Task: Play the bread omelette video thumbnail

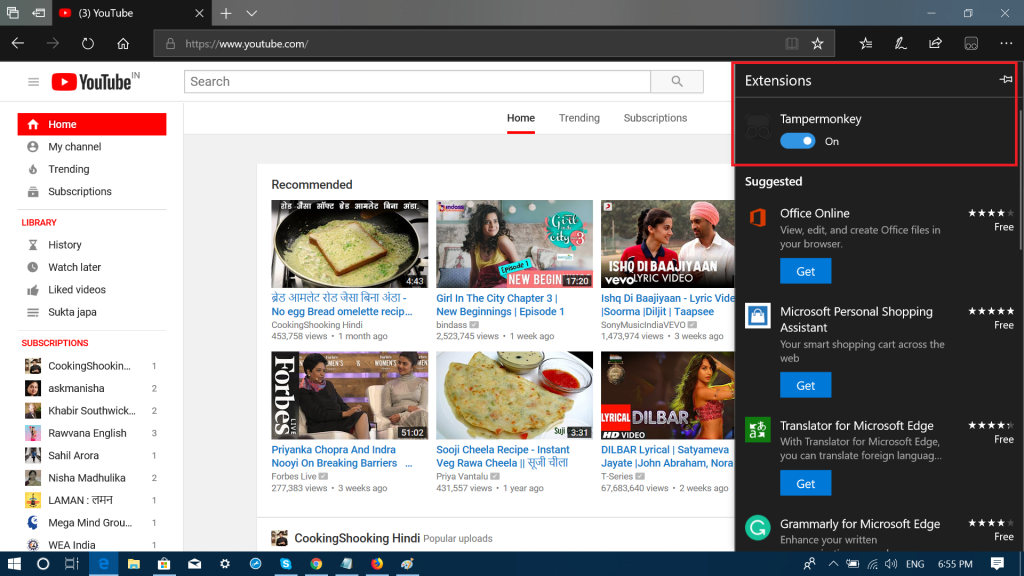Action: (x=349, y=244)
